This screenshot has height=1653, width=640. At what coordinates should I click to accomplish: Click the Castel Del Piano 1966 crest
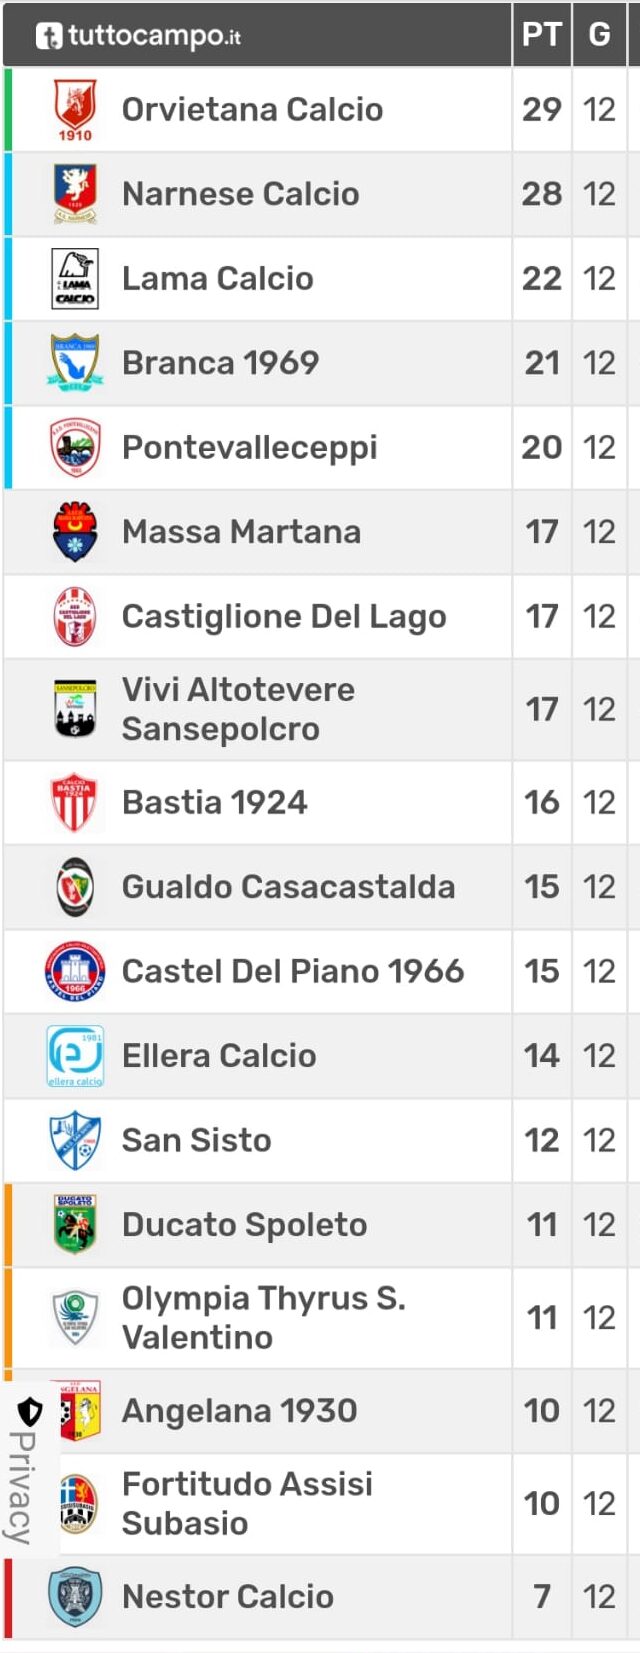point(75,972)
